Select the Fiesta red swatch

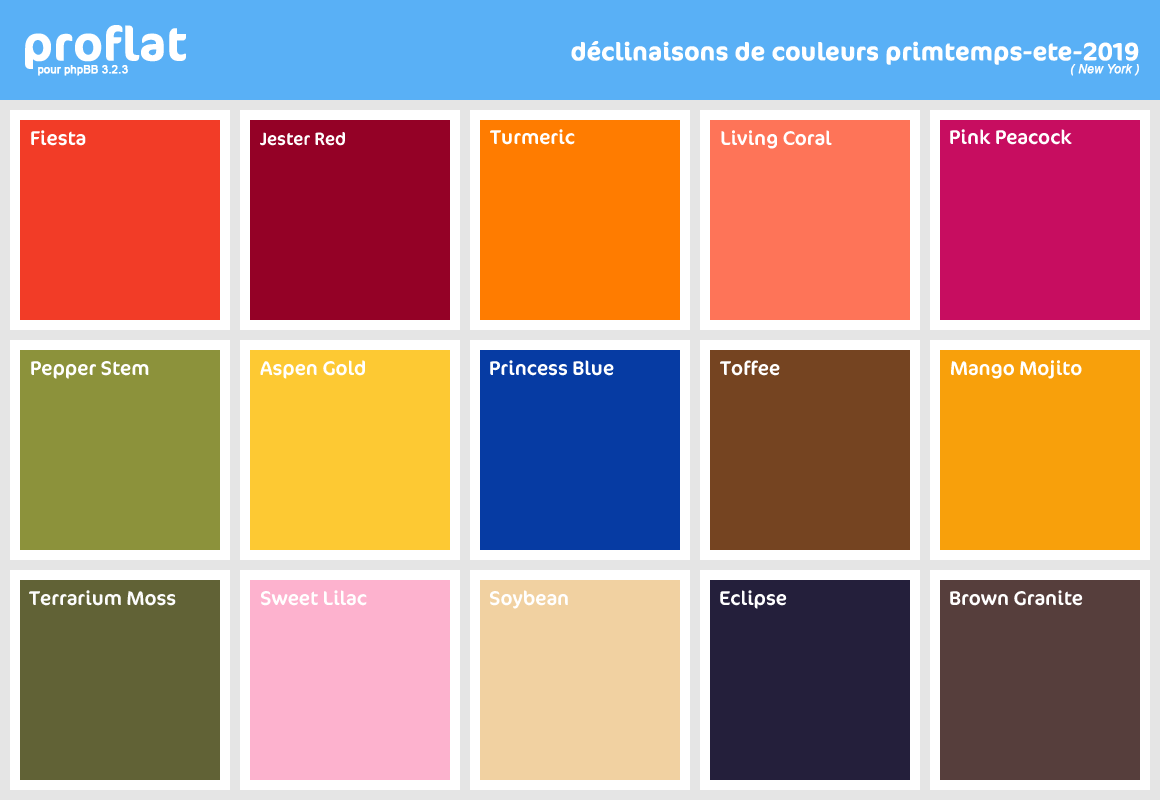tap(120, 220)
